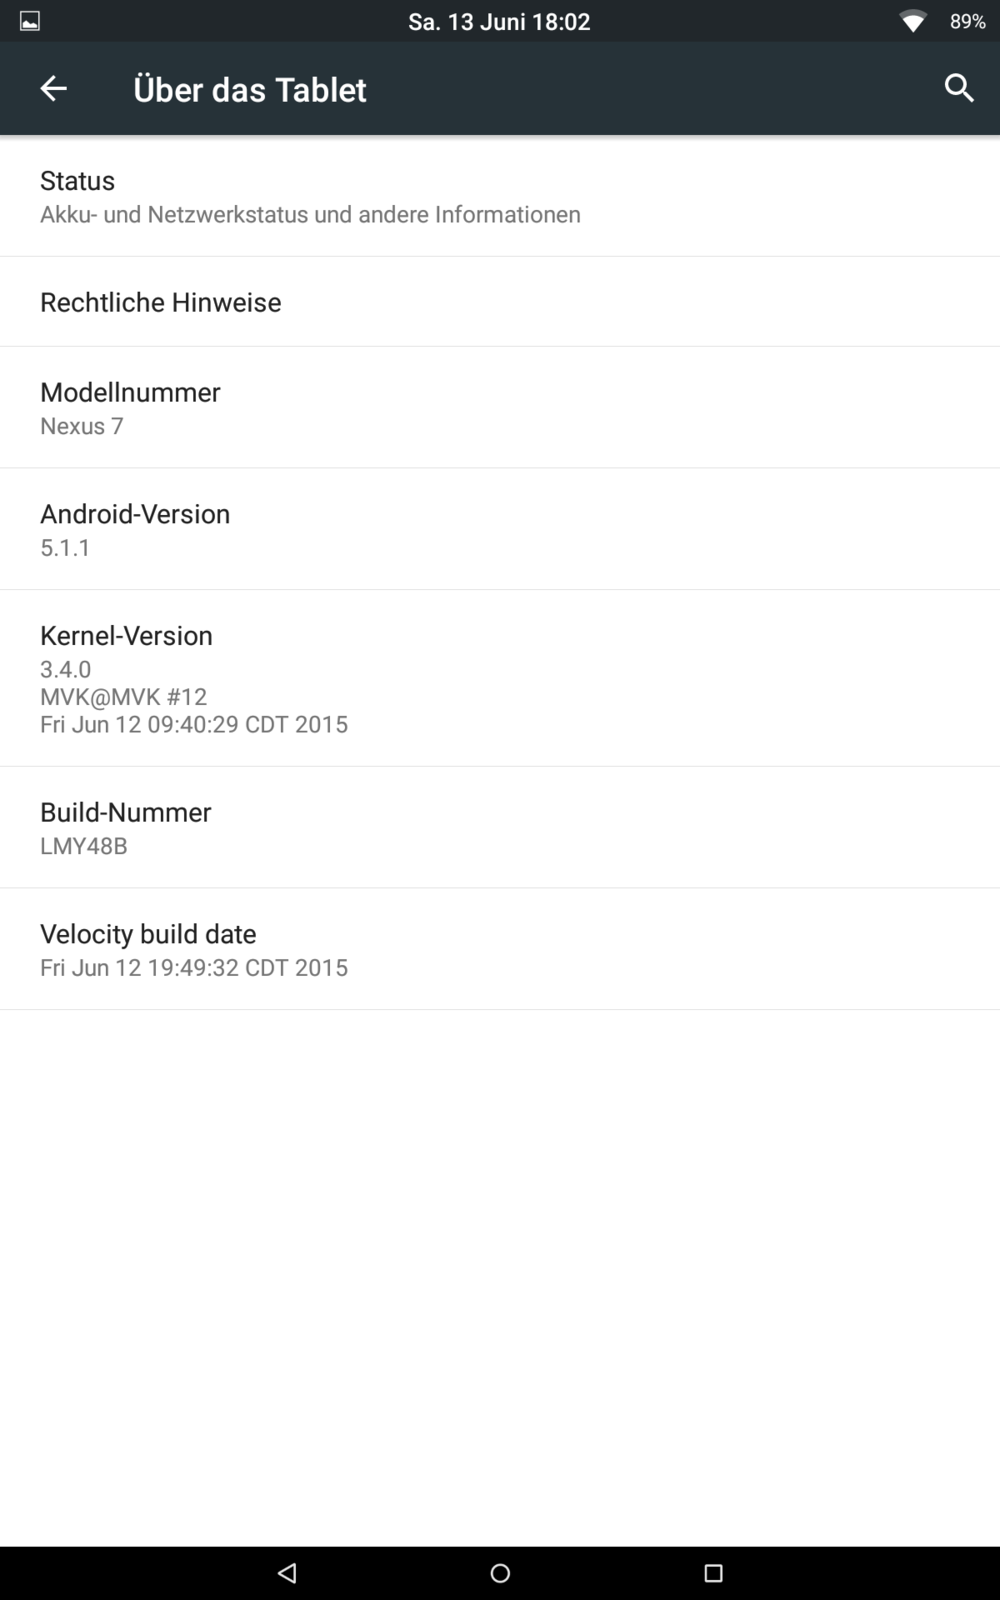This screenshot has height=1600, width=1000.
Task: Tap the 89% battery indicator
Action: point(967,21)
